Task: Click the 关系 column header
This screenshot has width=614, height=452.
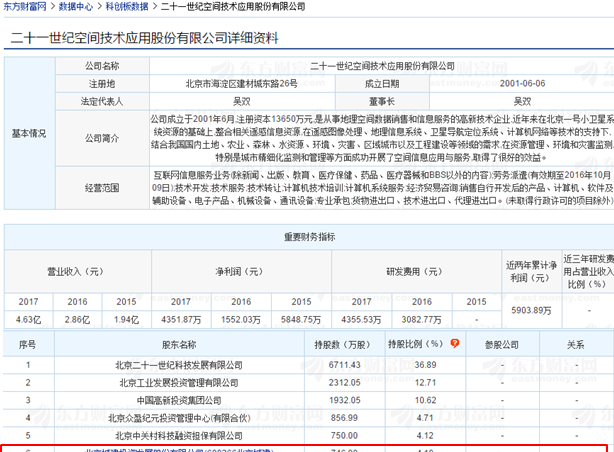Action: click(x=576, y=345)
